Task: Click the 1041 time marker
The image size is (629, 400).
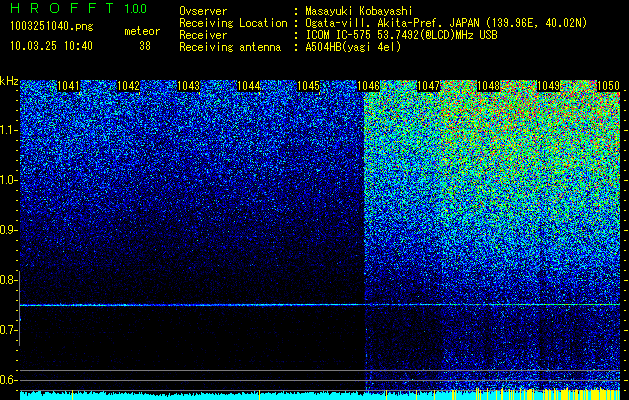Action: click(69, 86)
